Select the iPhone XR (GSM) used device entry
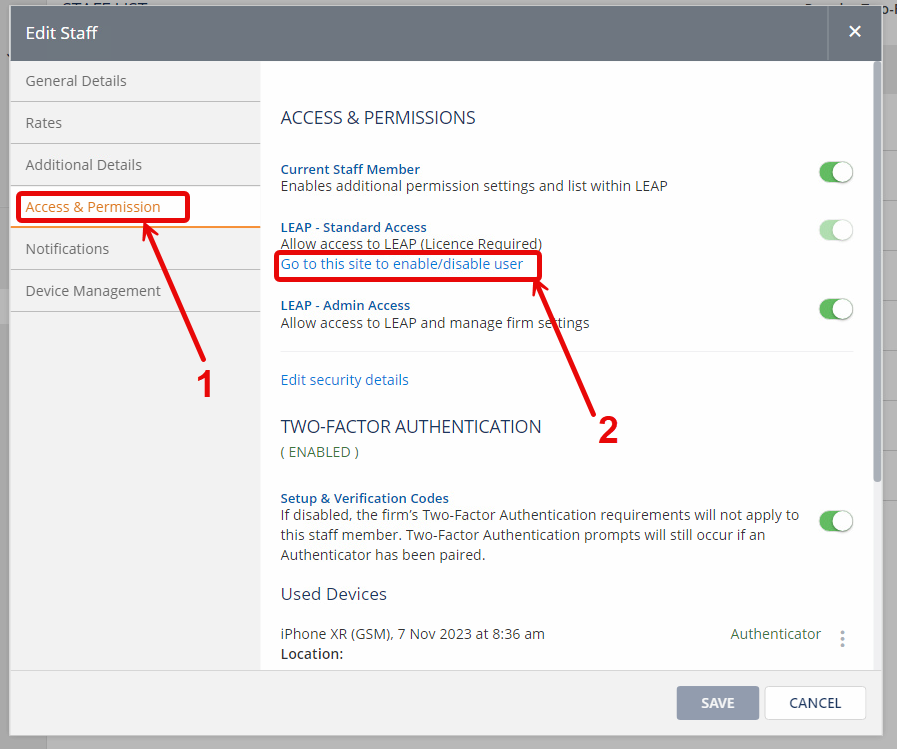 tap(412, 634)
